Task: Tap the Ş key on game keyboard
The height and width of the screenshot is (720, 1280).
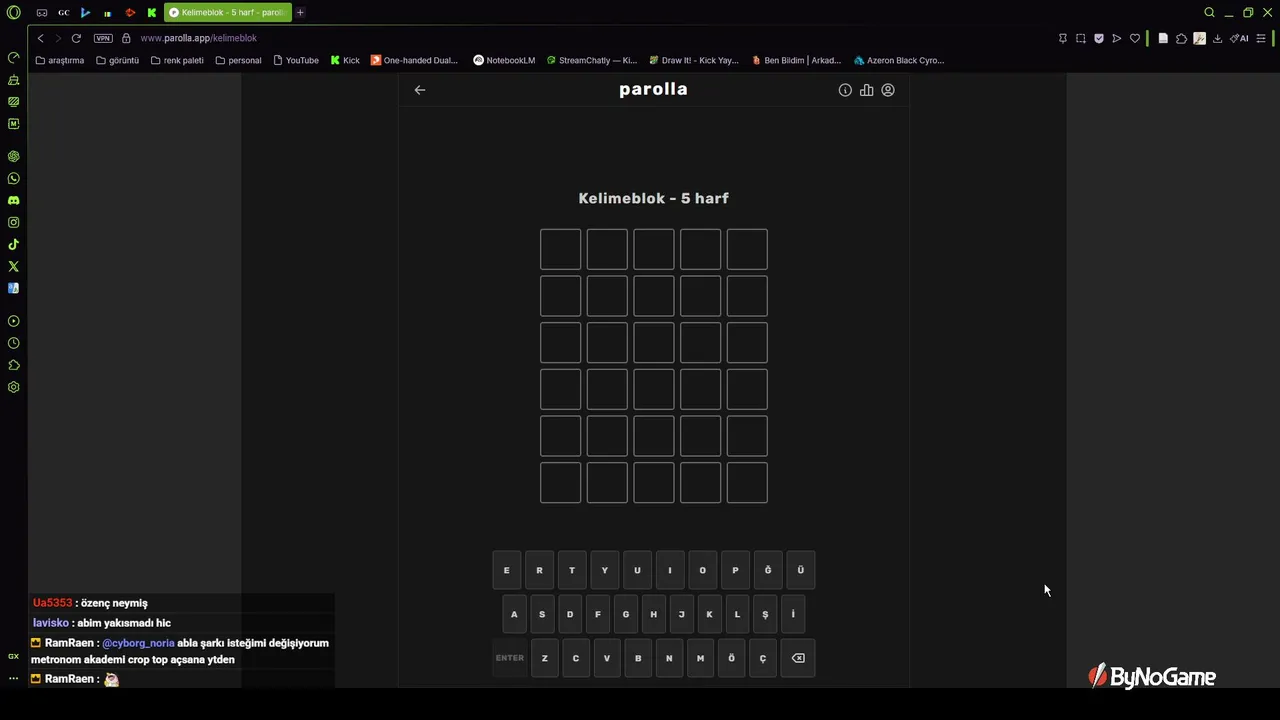Action: 765,614
